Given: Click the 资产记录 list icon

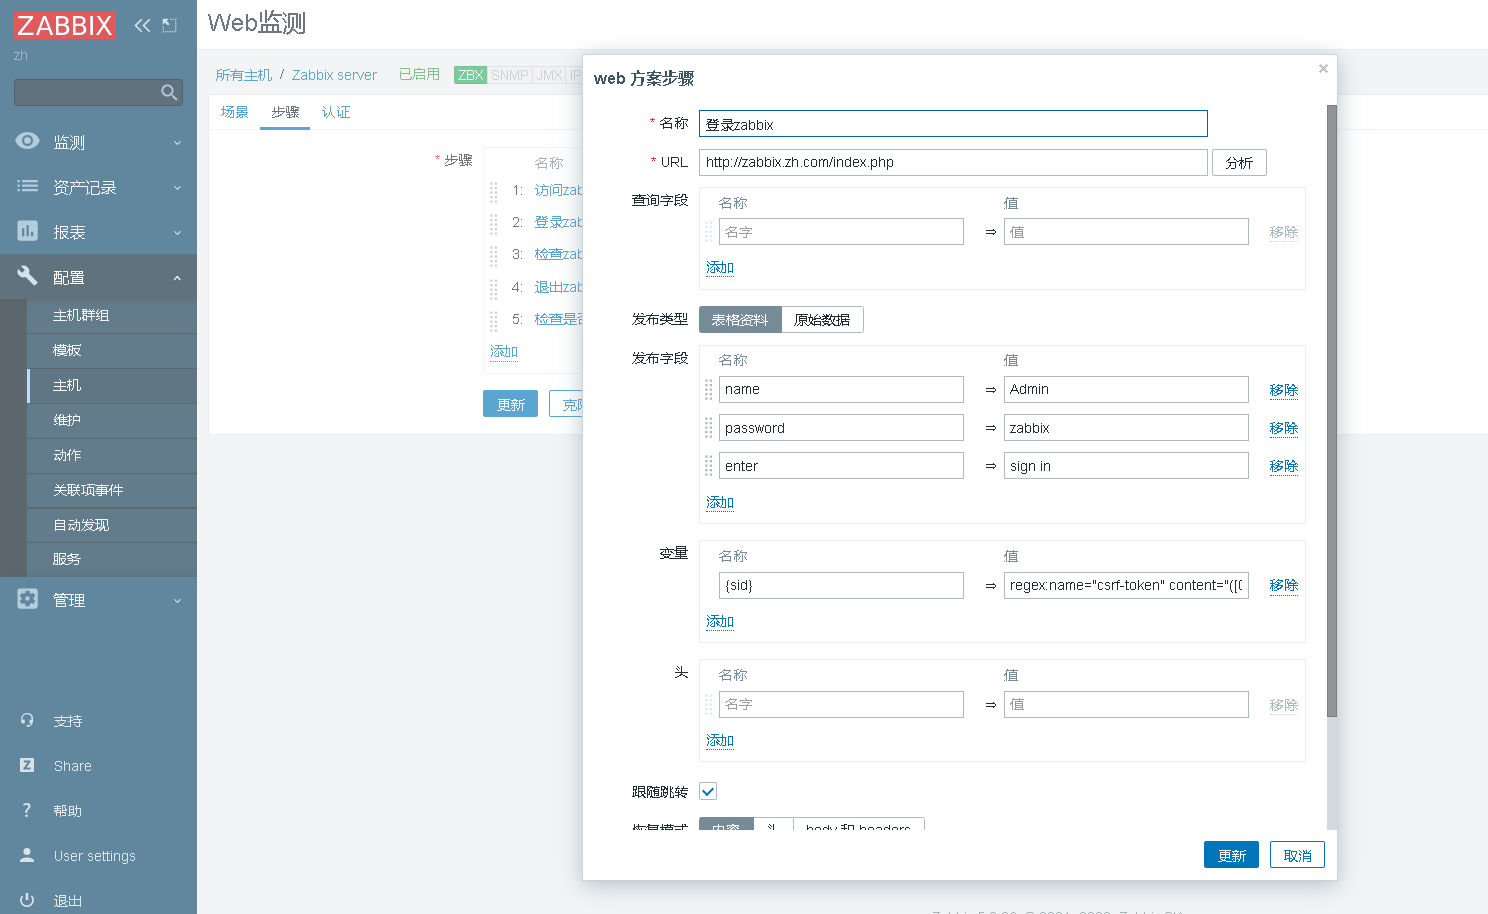Looking at the screenshot, I should (x=28, y=186).
